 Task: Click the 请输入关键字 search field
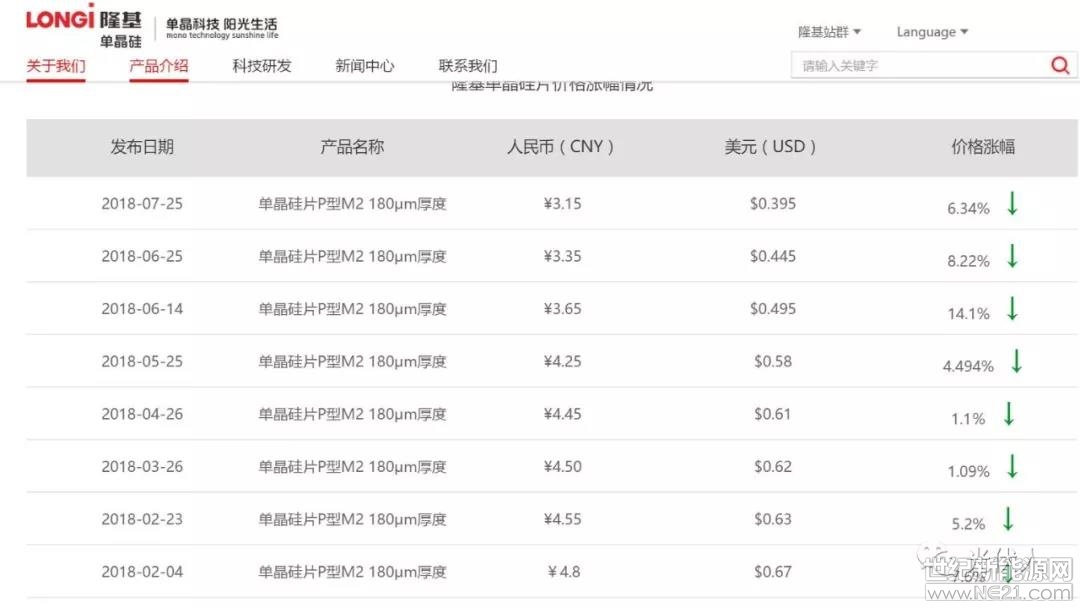(900, 65)
